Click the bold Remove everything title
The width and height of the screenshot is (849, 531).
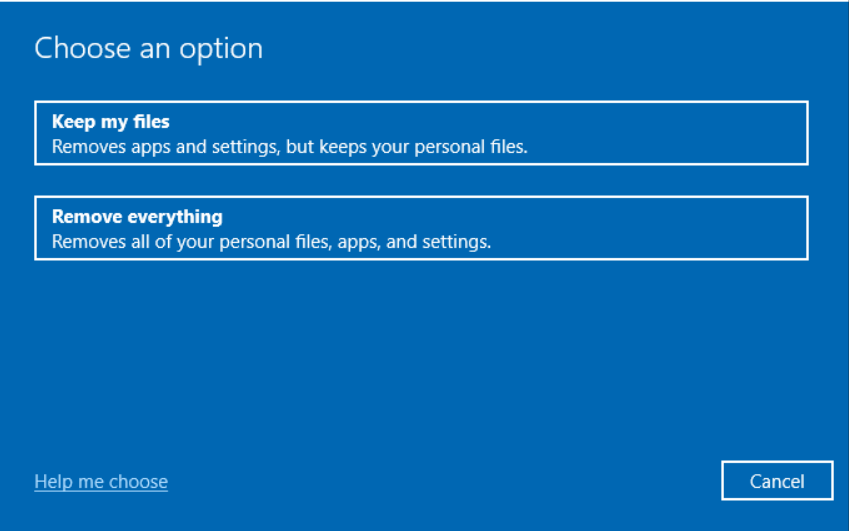[137, 217]
